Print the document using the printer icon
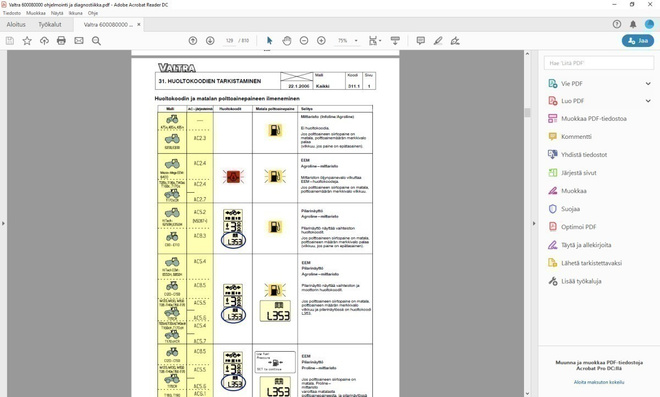 click(x=61, y=41)
